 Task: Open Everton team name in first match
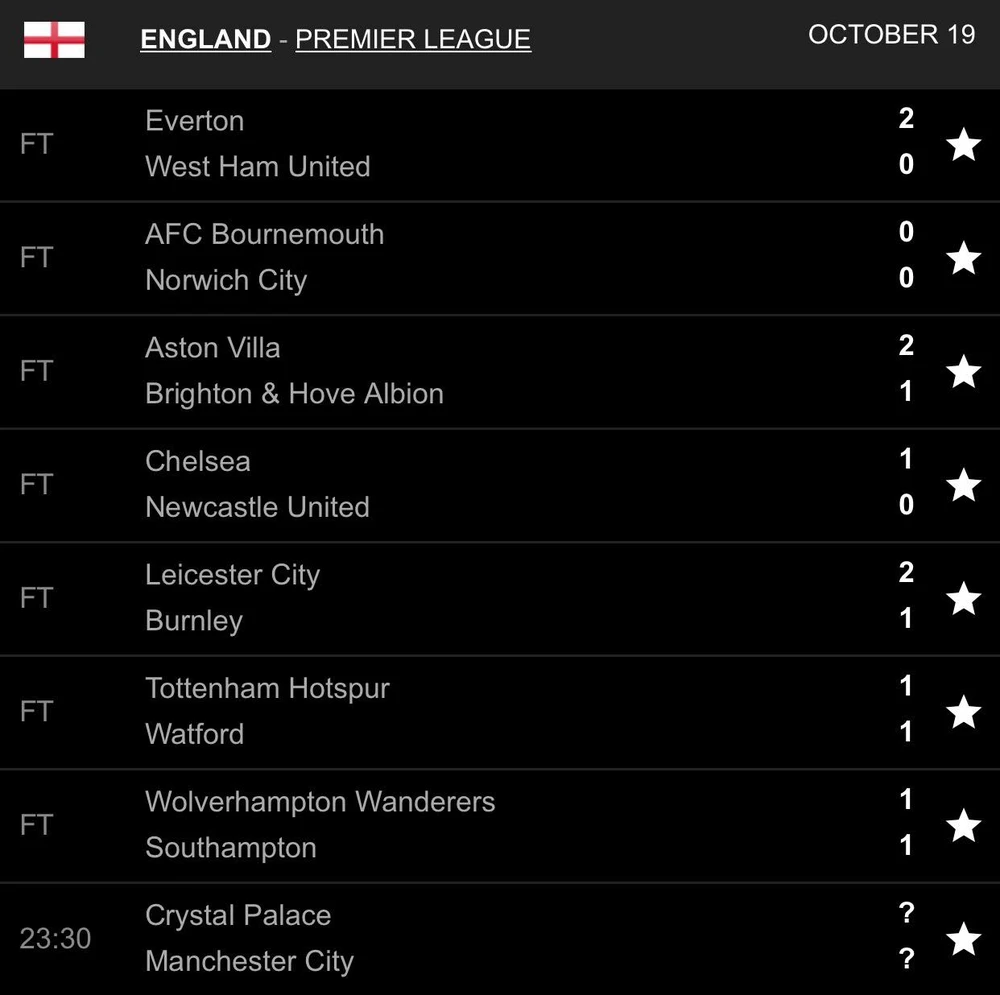pyautogui.click(x=194, y=121)
